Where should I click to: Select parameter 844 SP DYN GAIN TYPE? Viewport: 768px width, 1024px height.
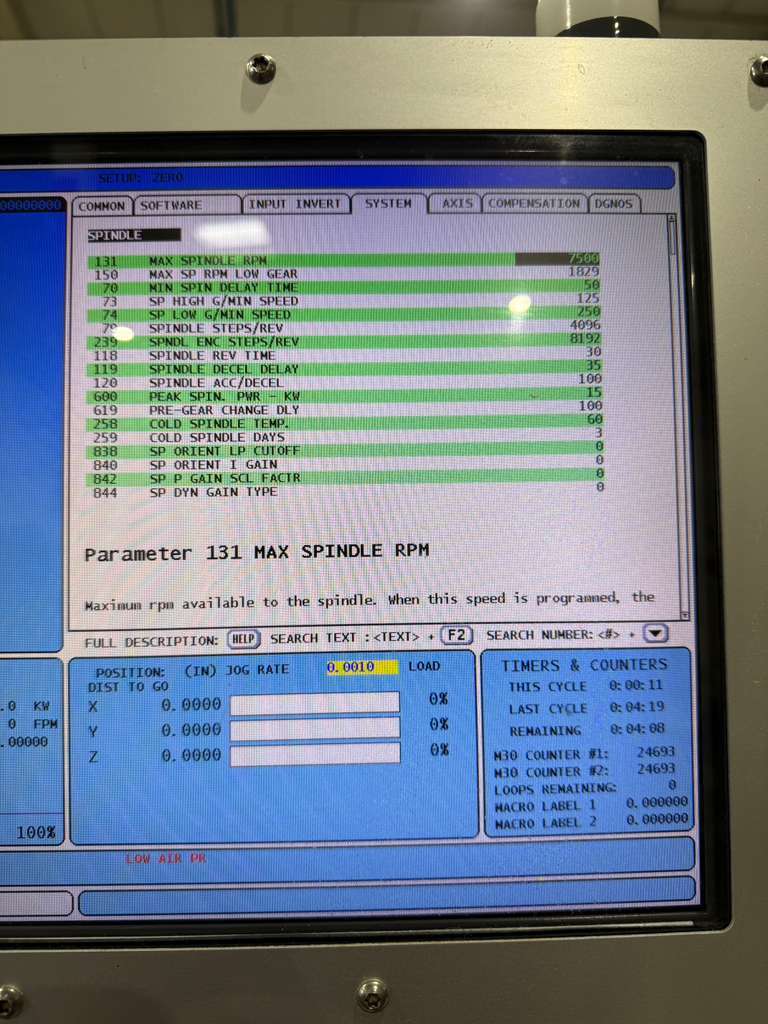coord(344,492)
